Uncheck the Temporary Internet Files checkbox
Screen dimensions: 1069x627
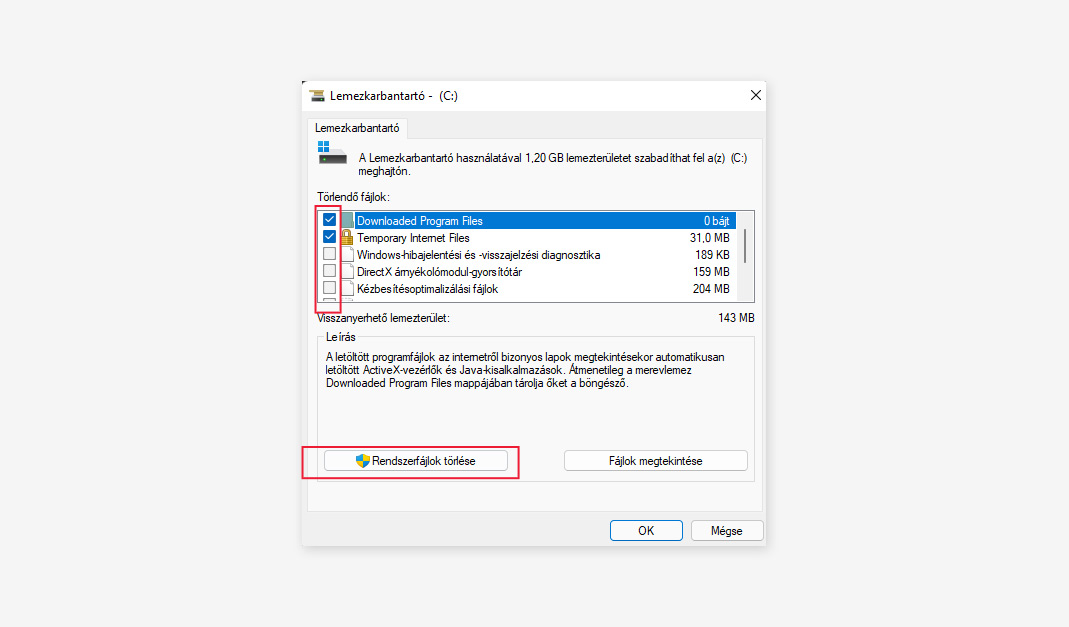[x=329, y=236]
